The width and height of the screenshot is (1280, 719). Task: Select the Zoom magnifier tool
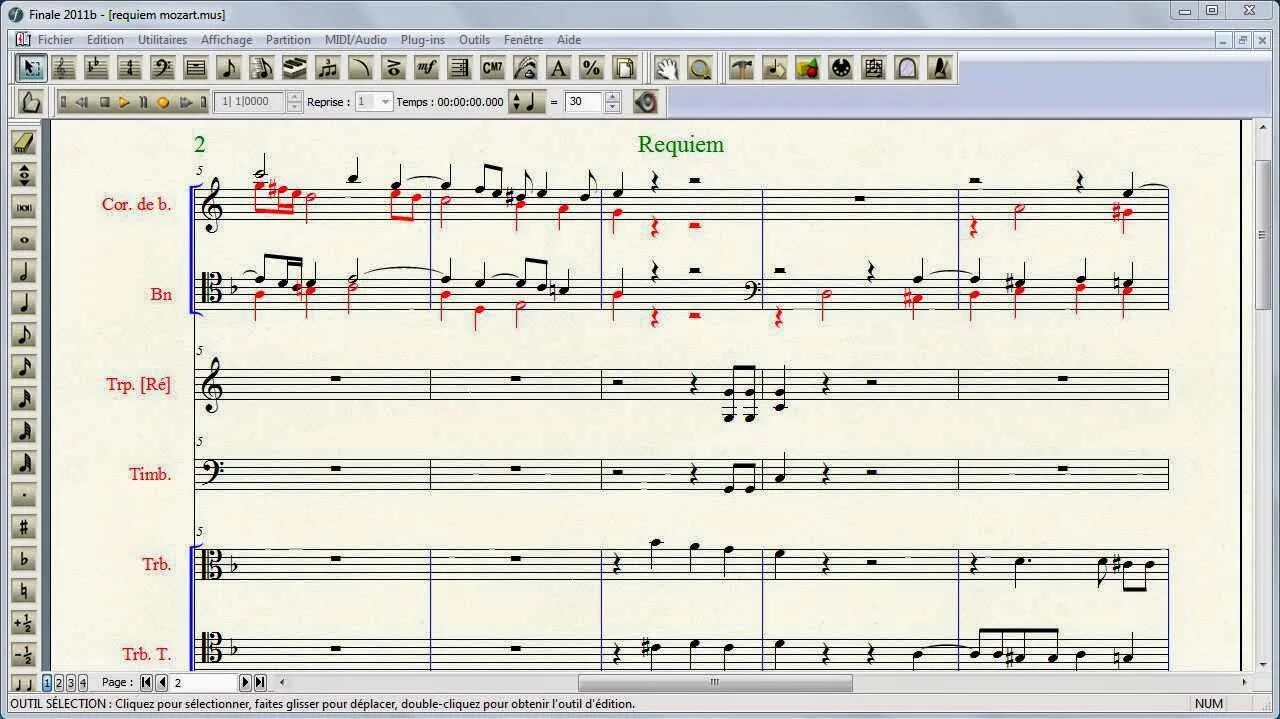(700, 68)
